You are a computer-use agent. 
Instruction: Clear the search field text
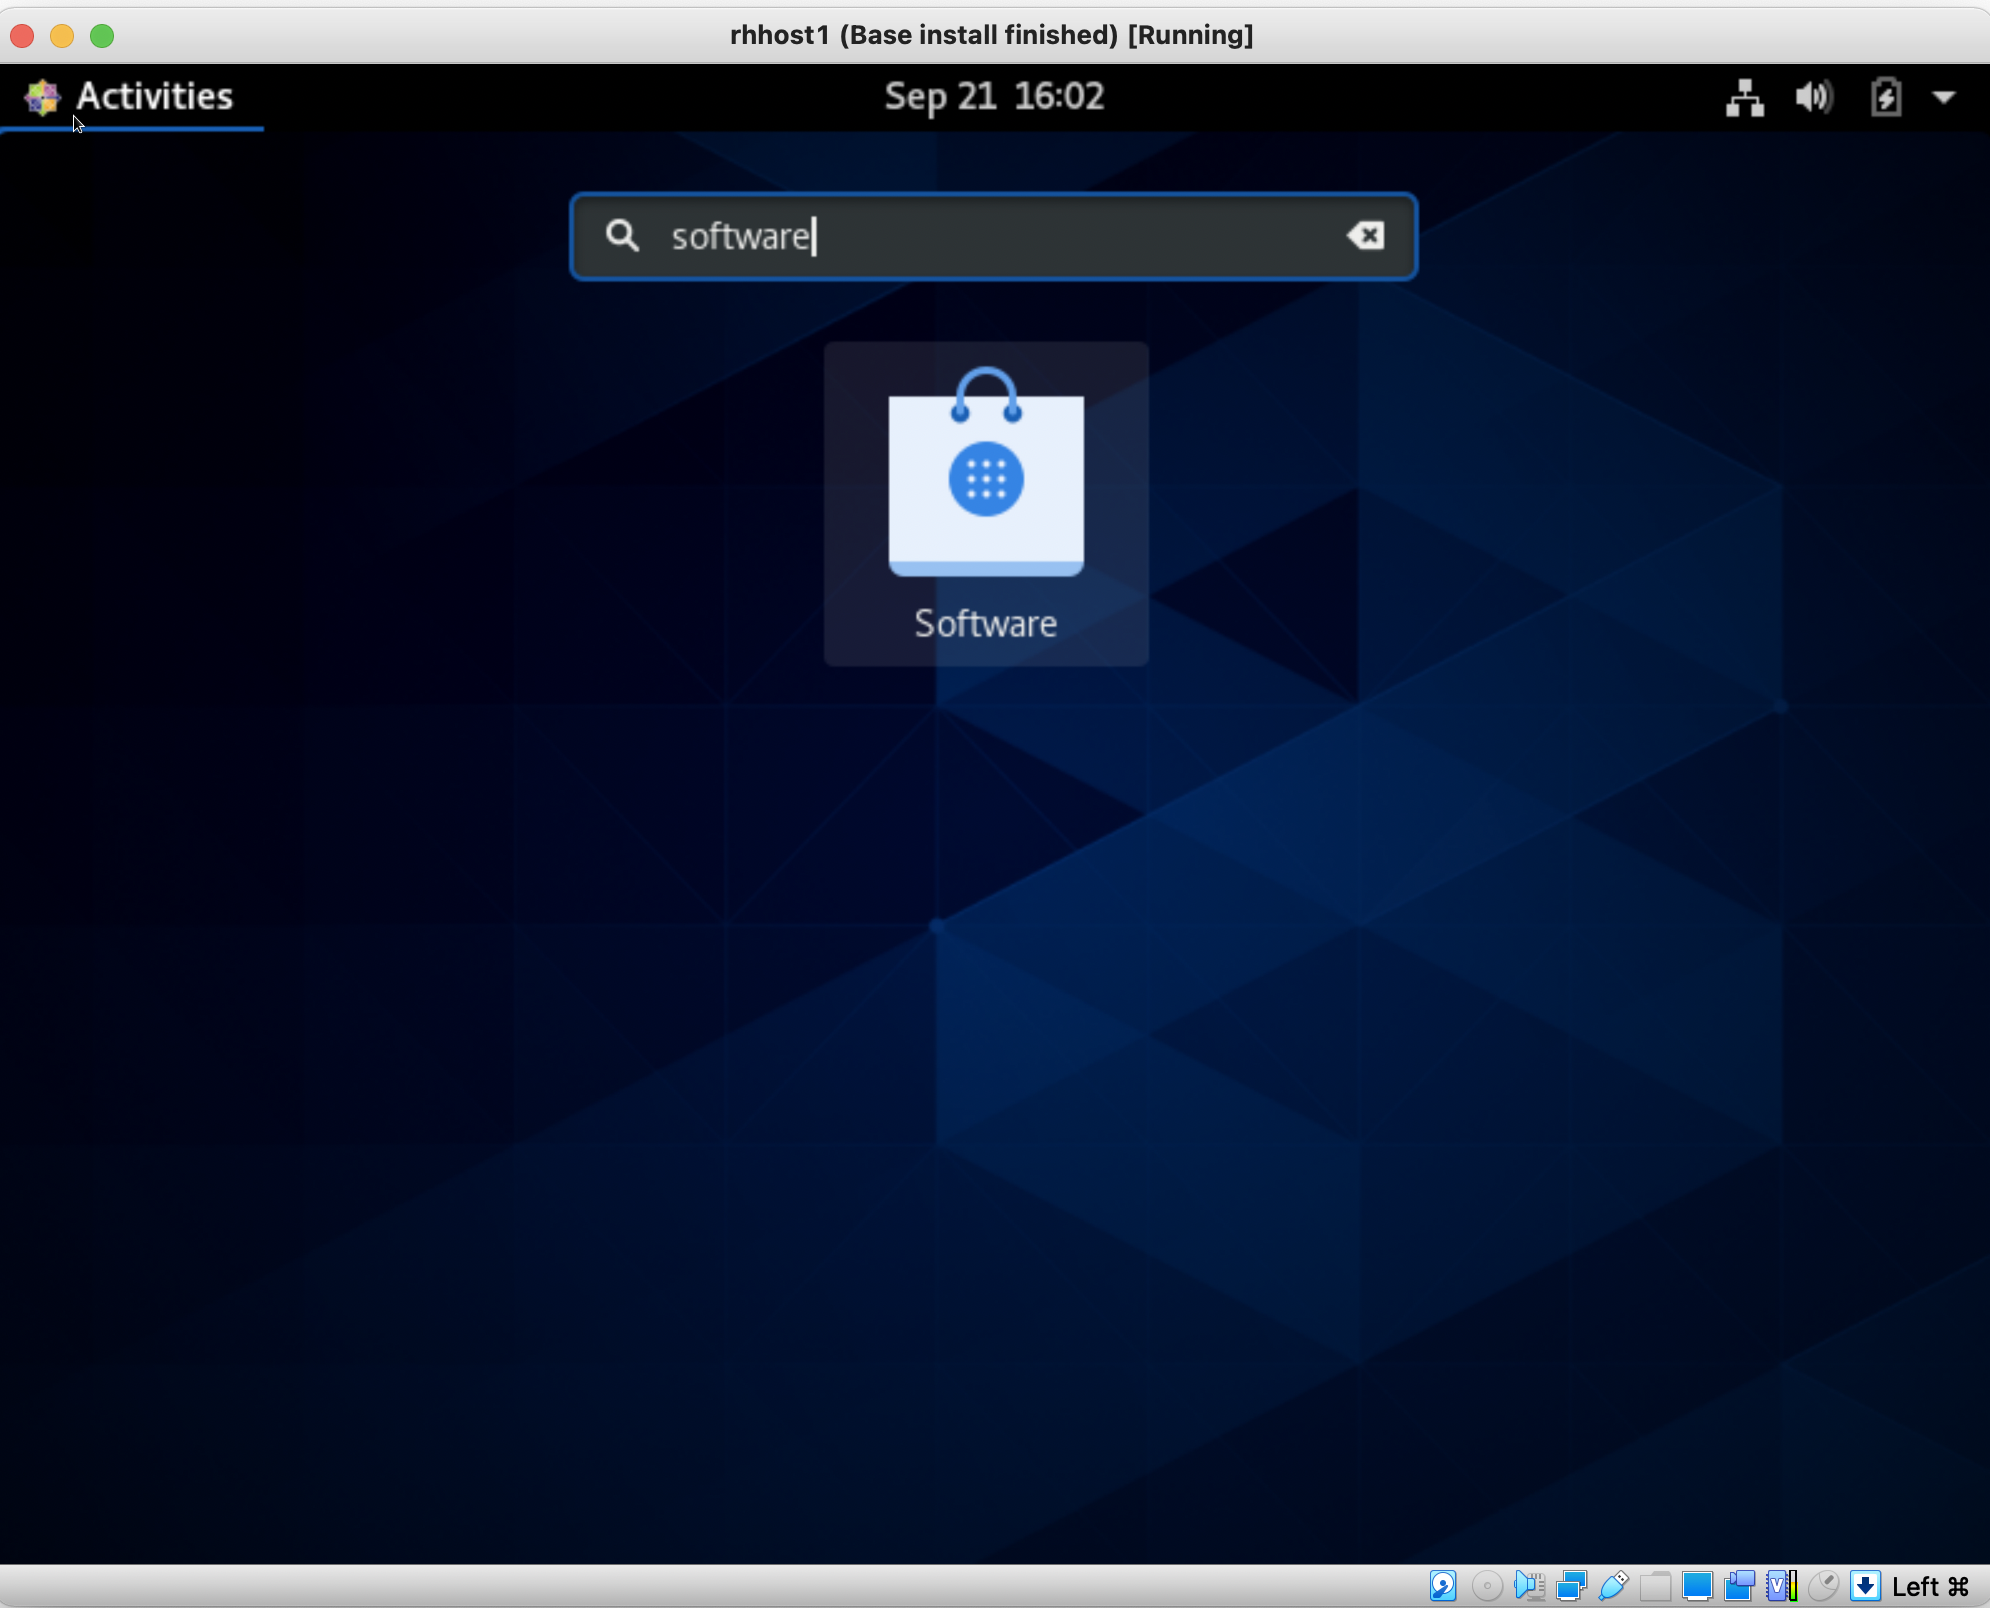[1365, 236]
